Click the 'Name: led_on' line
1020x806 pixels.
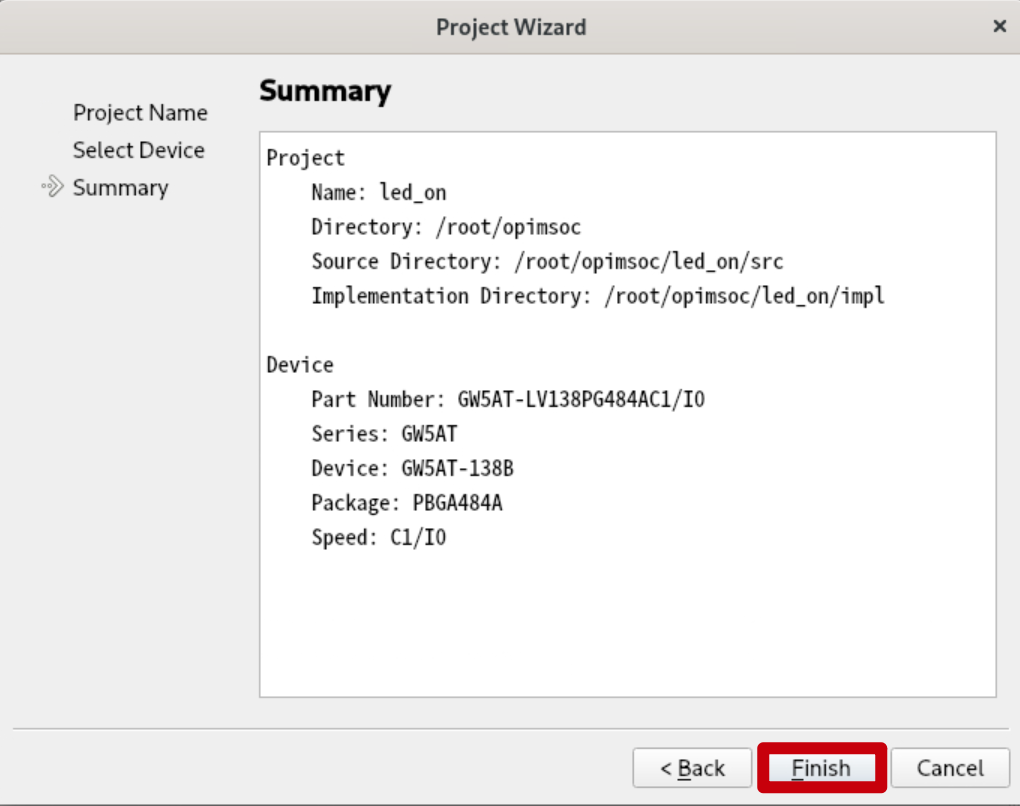coord(379,193)
